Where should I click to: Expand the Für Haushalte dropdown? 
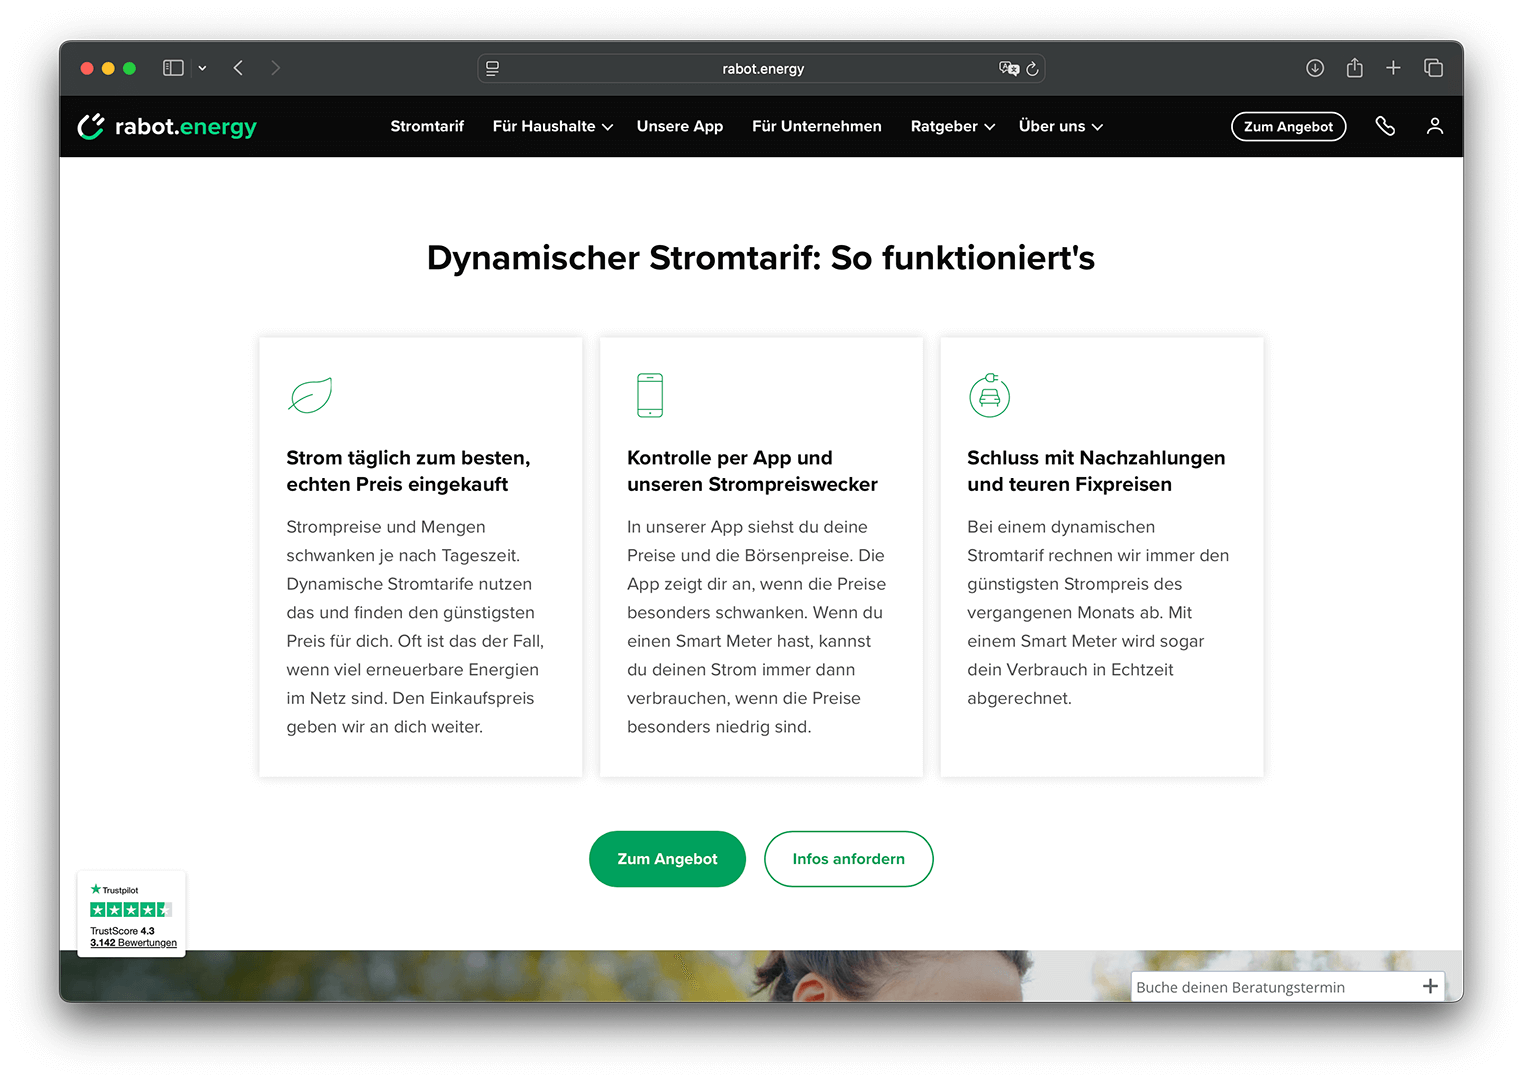click(551, 126)
